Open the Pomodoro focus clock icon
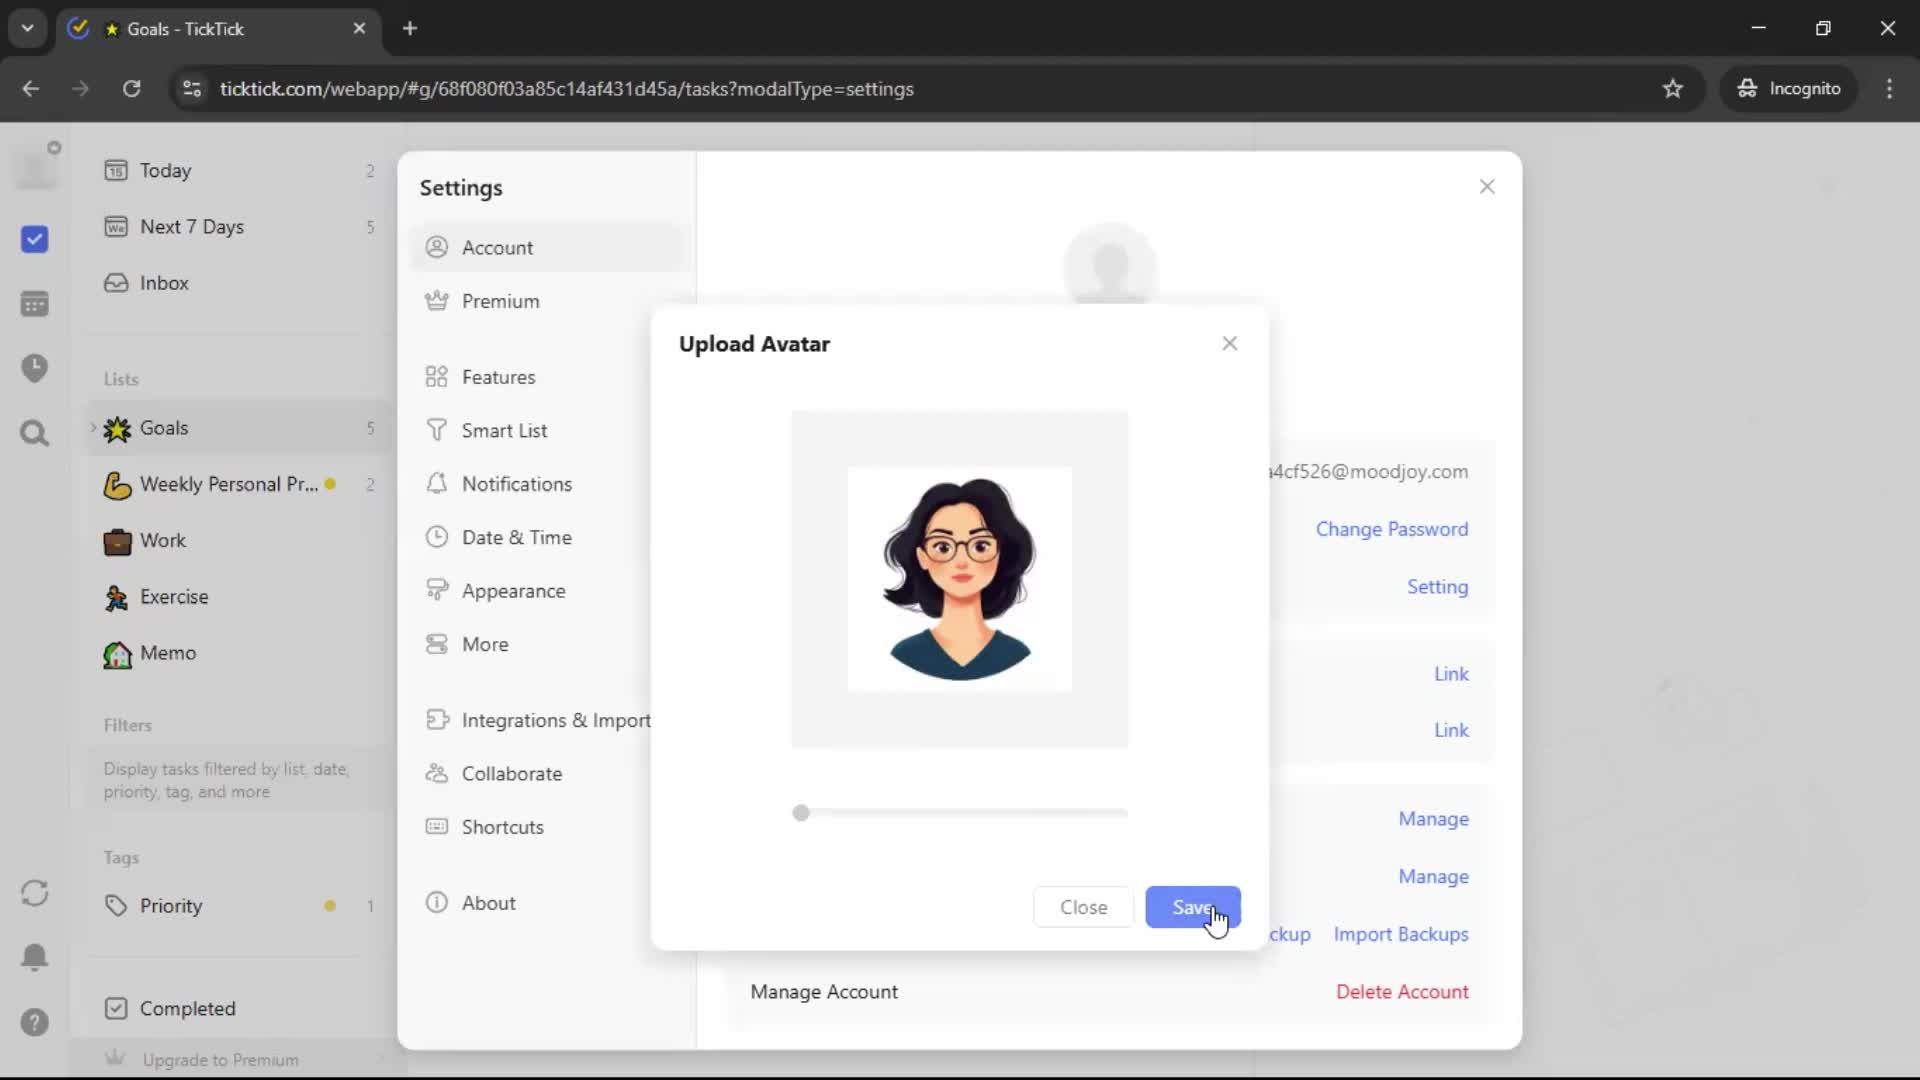 point(34,368)
